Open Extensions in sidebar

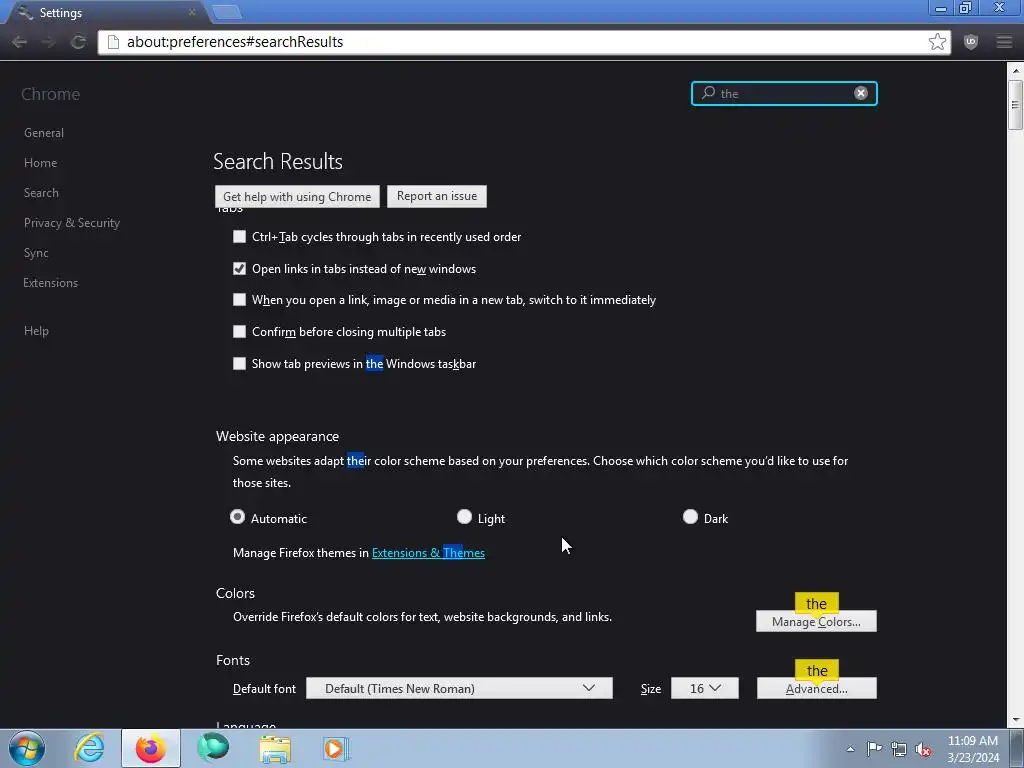point(50,283)
